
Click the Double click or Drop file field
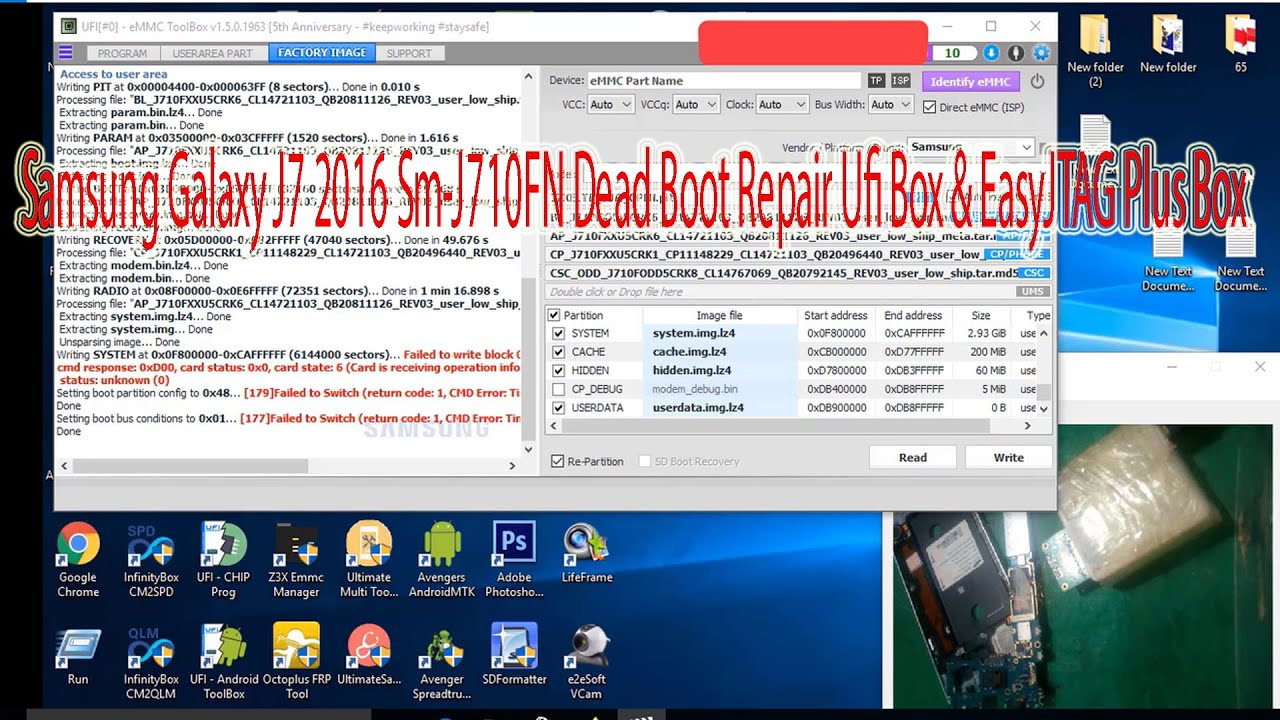coord(780,292)
